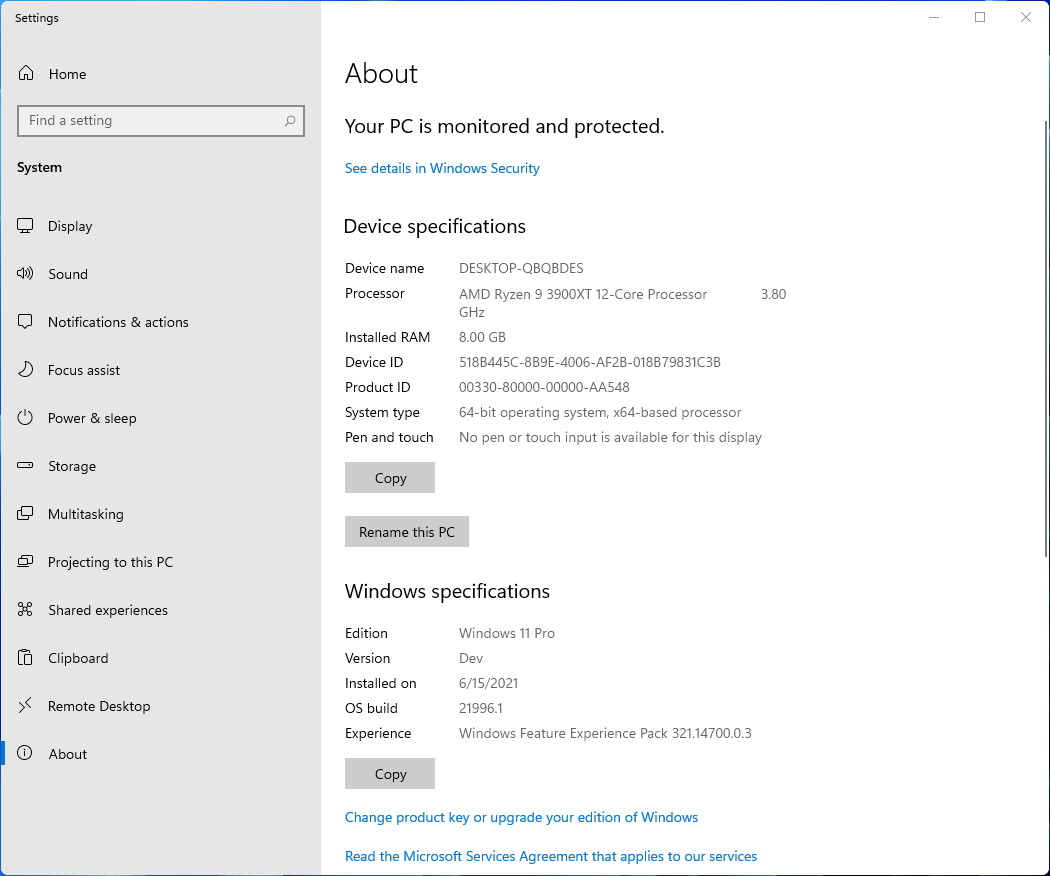The height and width of the screenshot is (876, 1050).
Task: Click the System category heading
Action: point(39,167)
